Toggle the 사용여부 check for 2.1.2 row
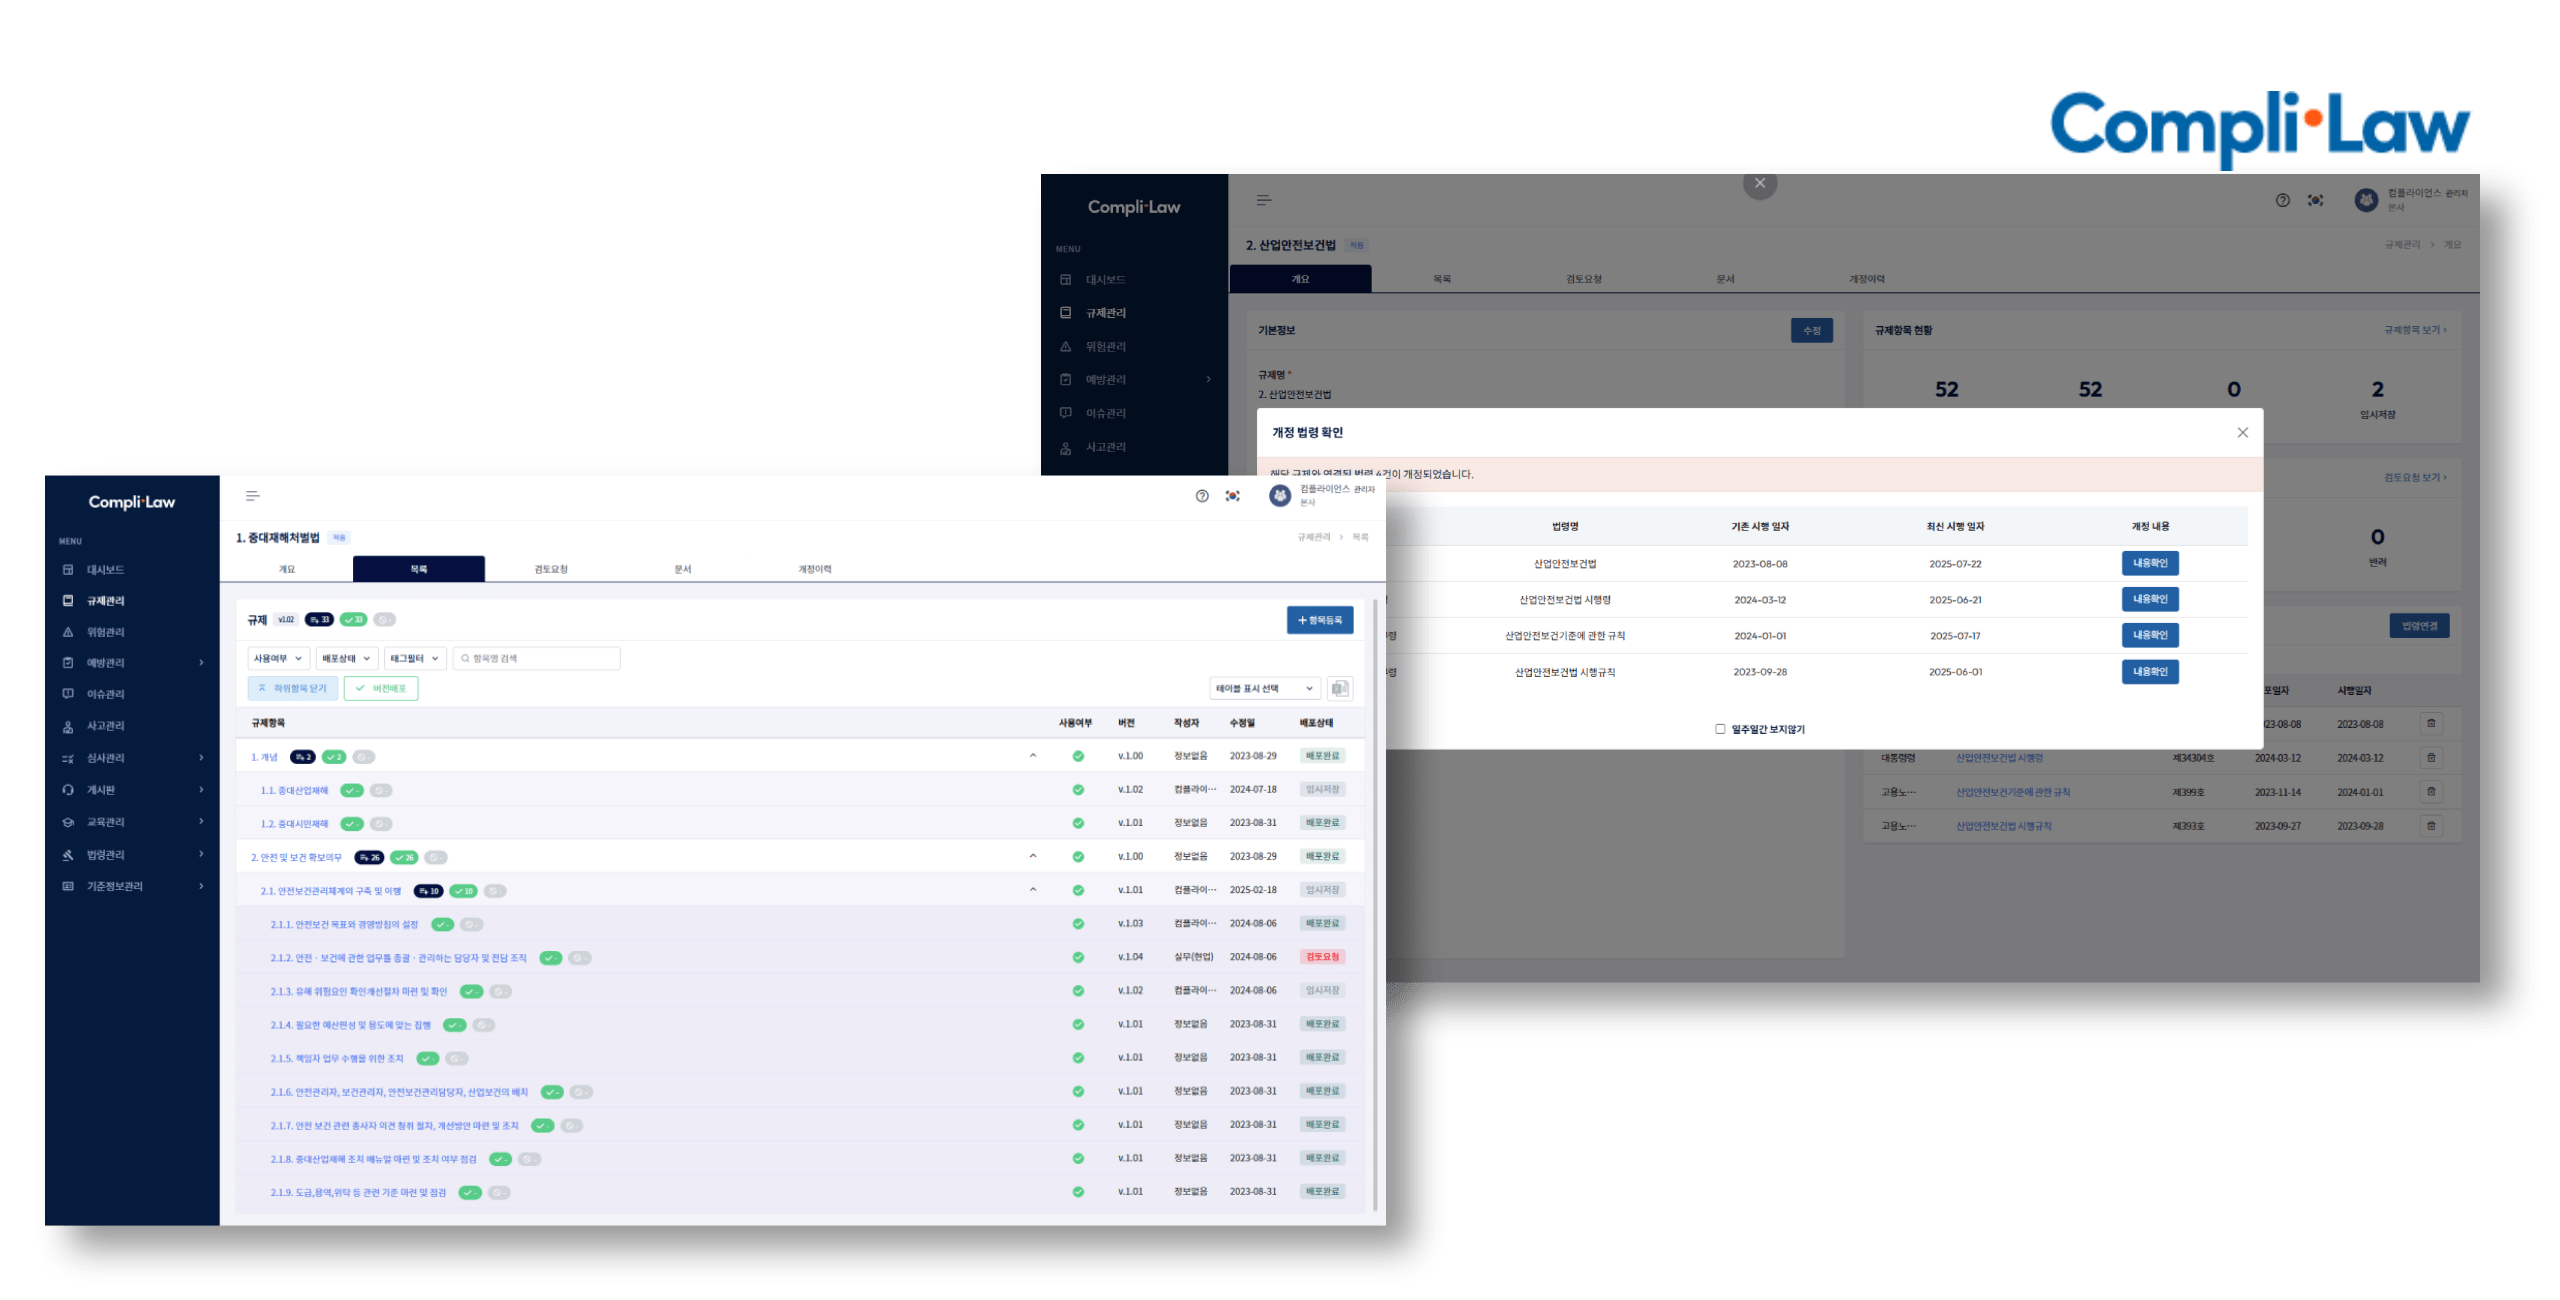 coord(1078,957)
